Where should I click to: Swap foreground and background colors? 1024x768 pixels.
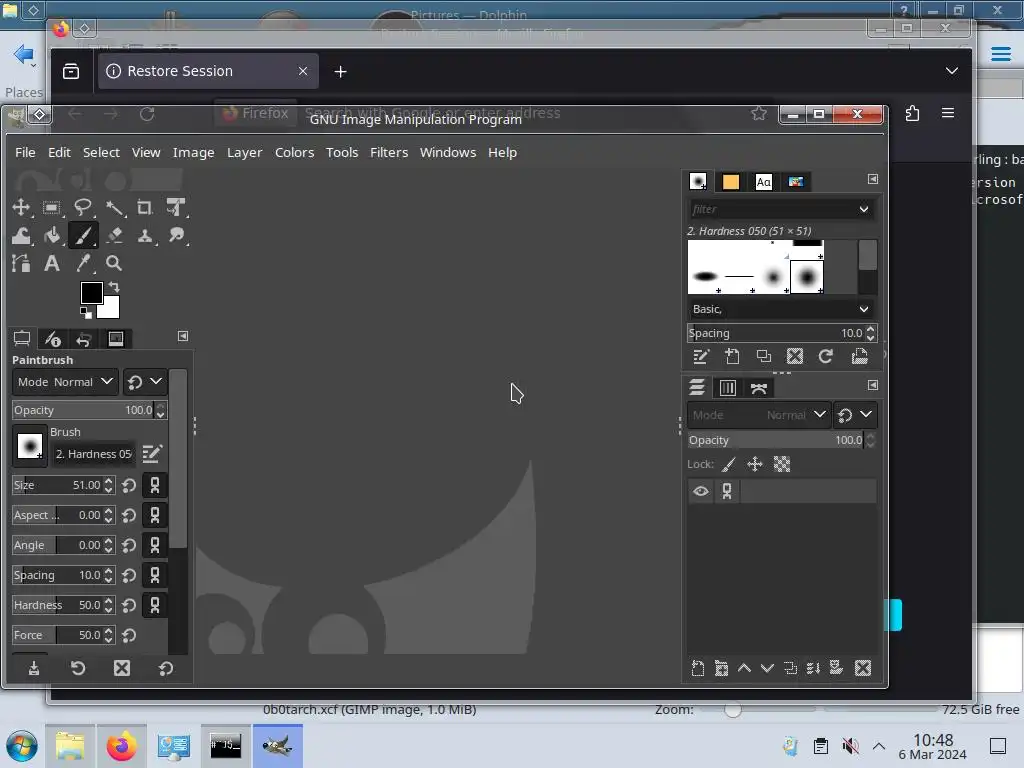(114, 287)
